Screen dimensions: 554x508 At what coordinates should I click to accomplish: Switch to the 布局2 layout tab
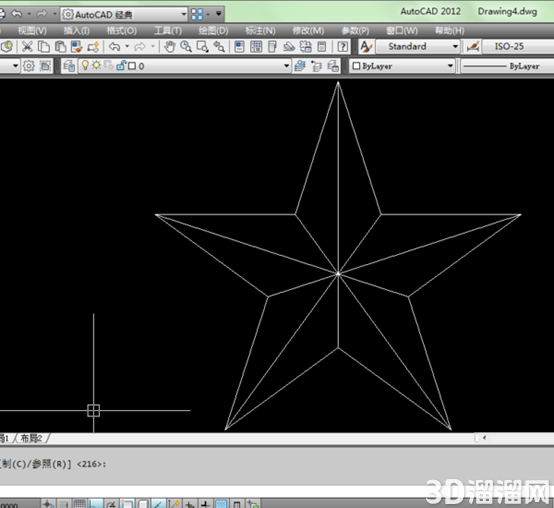(31, 438)
